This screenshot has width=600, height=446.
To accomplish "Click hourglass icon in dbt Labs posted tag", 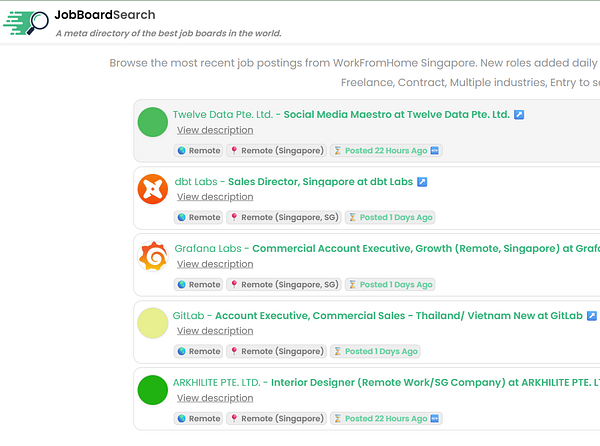I will [352, 217].
